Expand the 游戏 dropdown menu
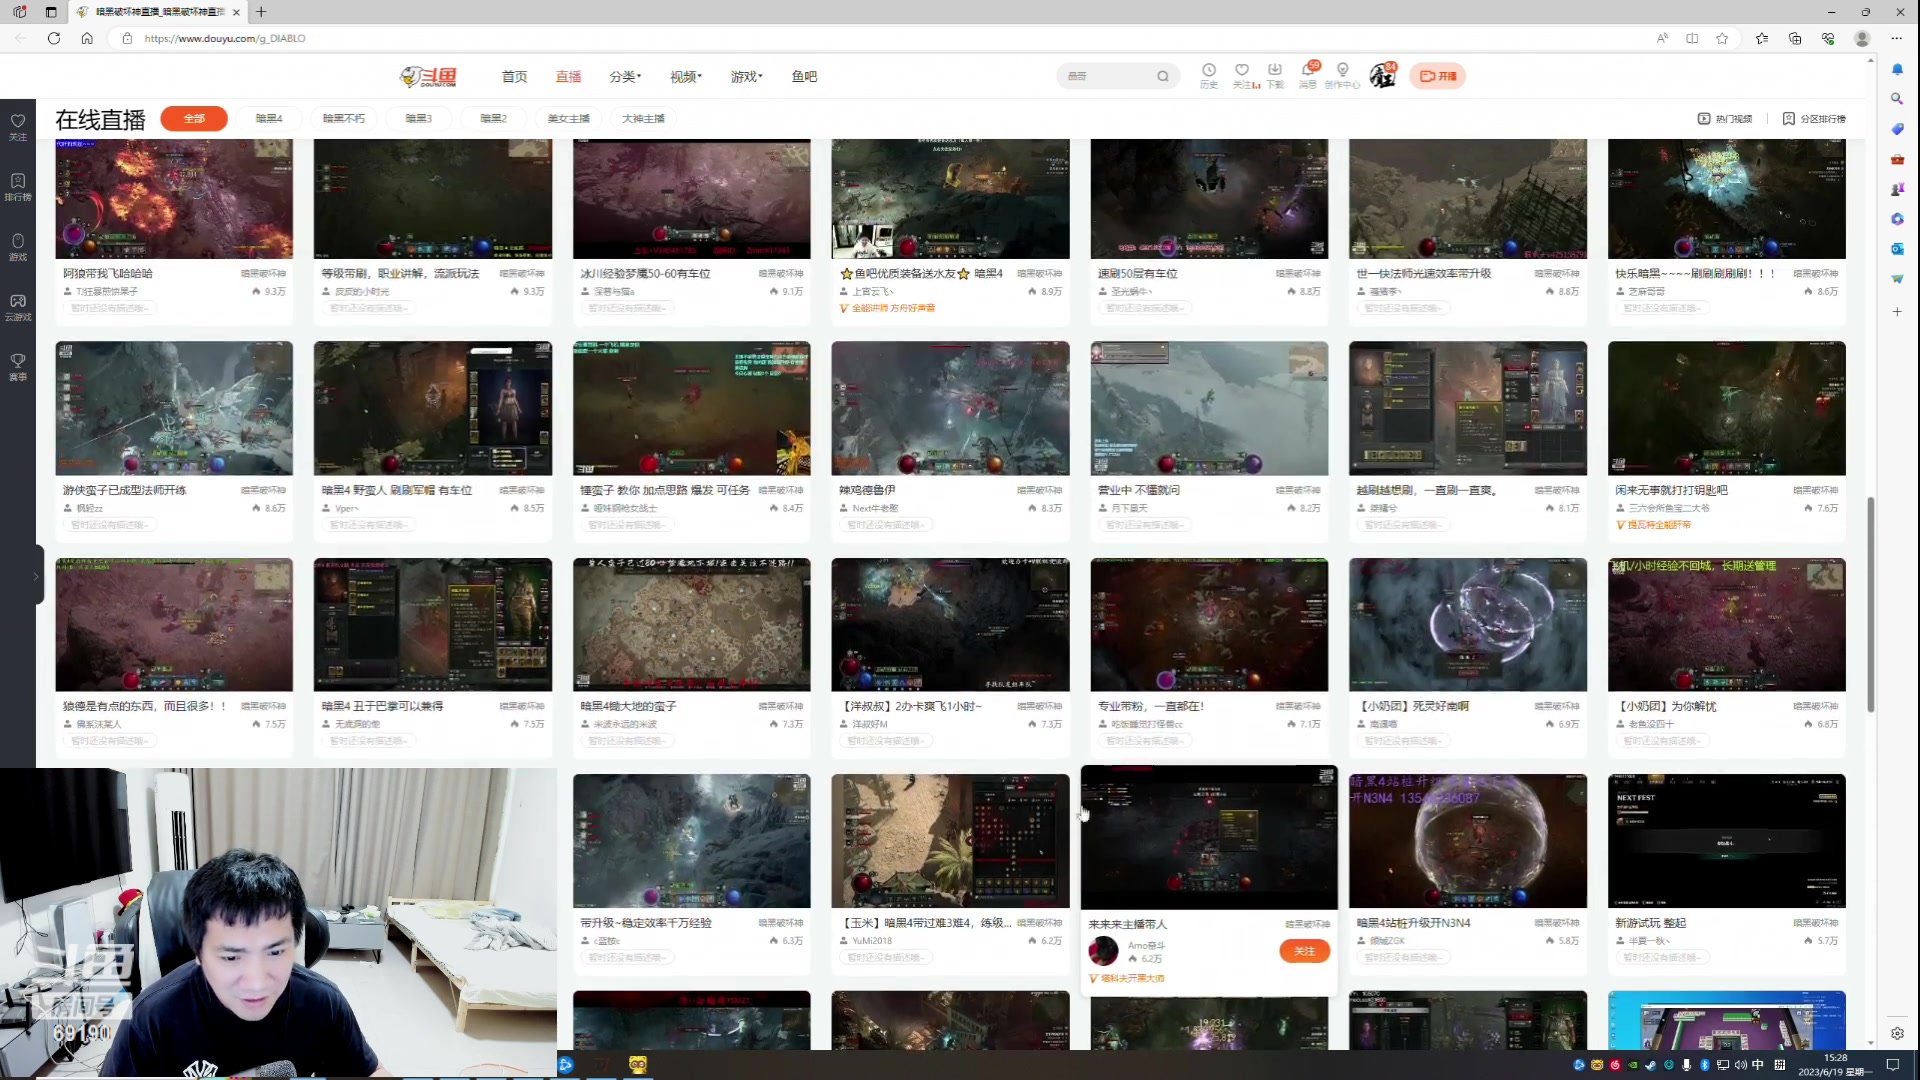1920x1080 pixels. 746,76
